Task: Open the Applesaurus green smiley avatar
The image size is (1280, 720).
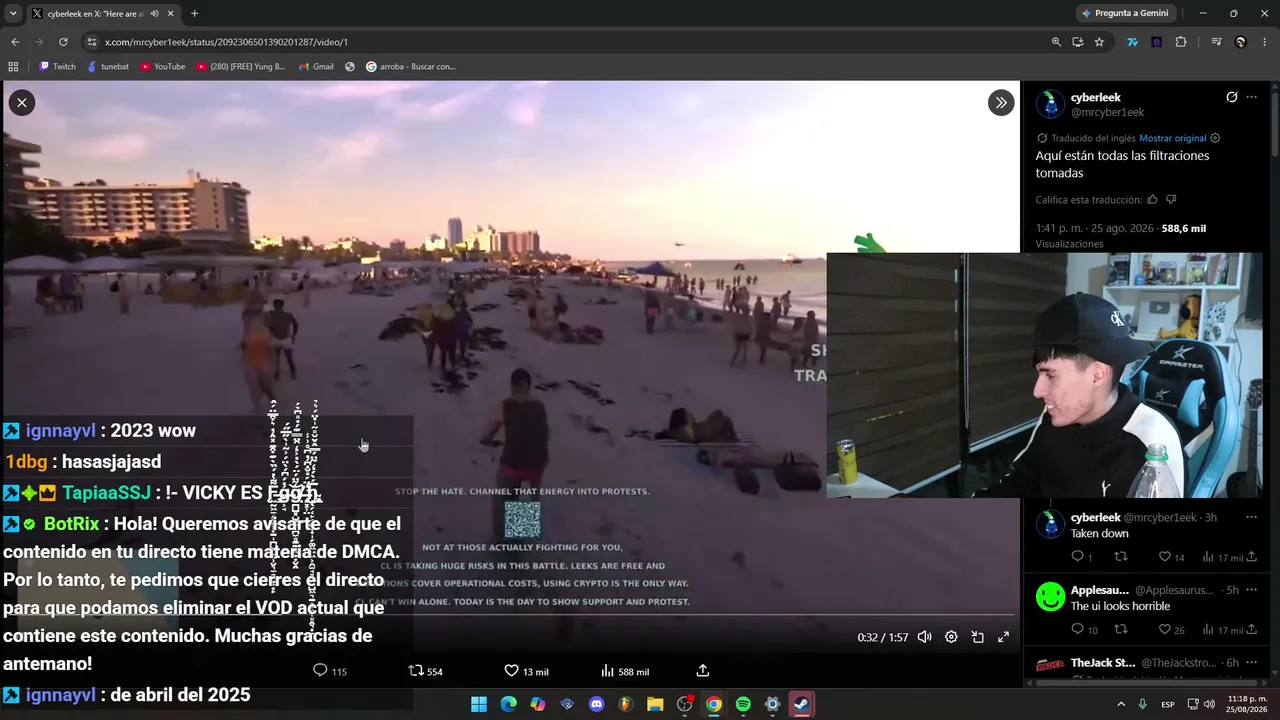Action: (1050, 597)
